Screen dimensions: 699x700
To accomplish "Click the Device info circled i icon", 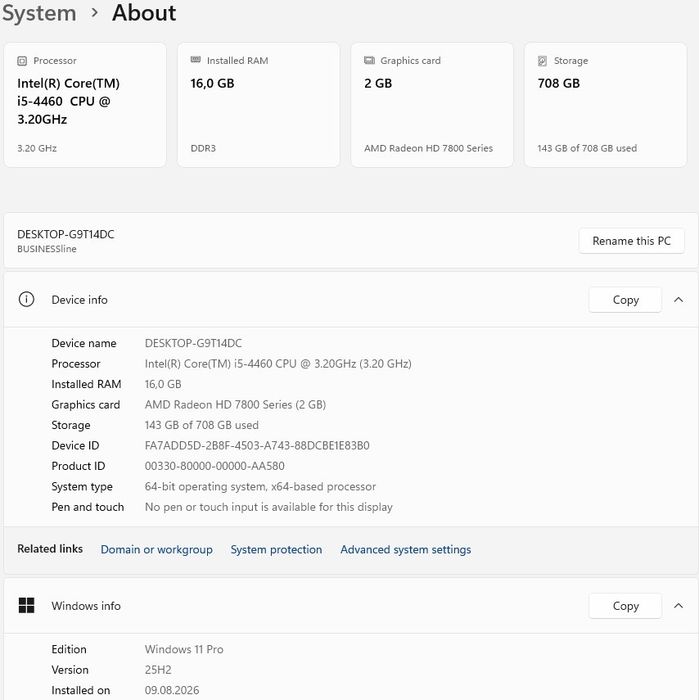I will coord(26,299).
